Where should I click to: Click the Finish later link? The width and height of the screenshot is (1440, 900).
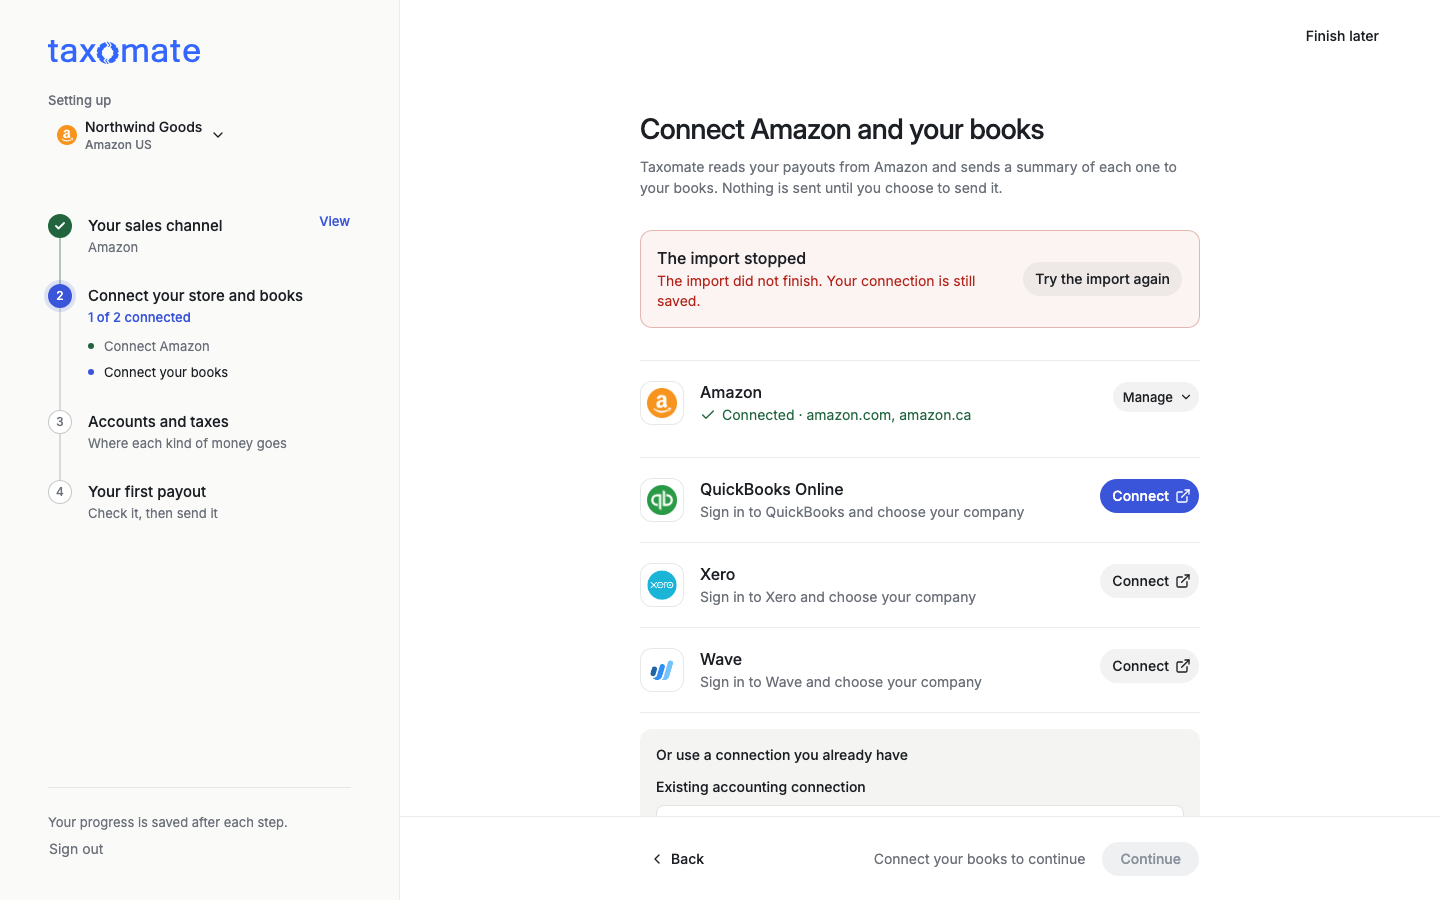point(1342,36)
